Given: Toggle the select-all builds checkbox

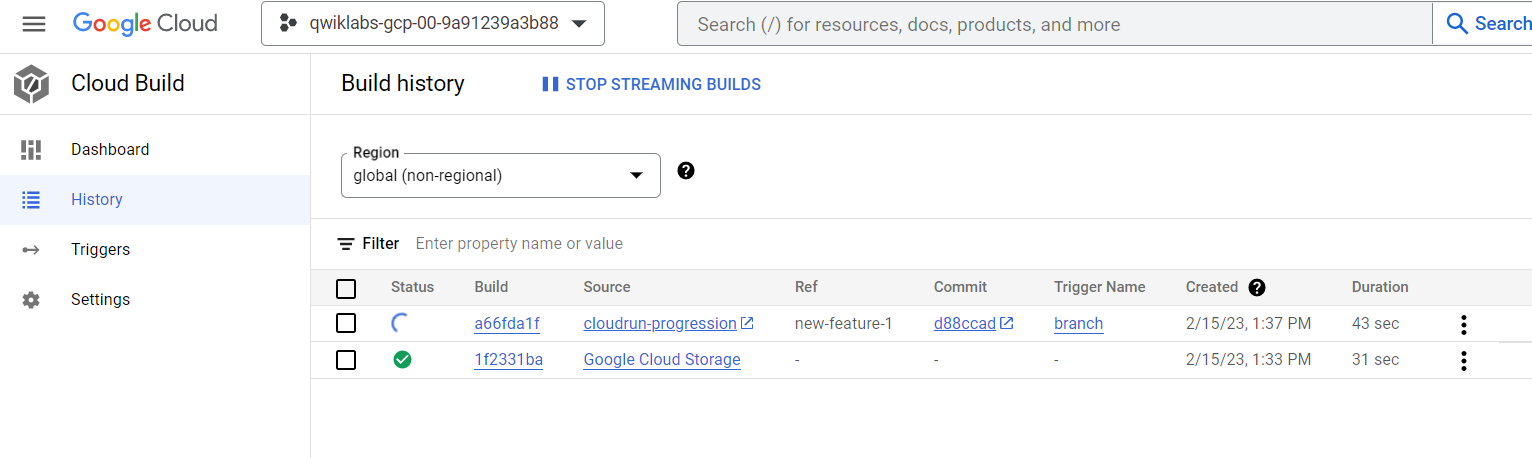Looking at the screenshot, I should [346, 288].
